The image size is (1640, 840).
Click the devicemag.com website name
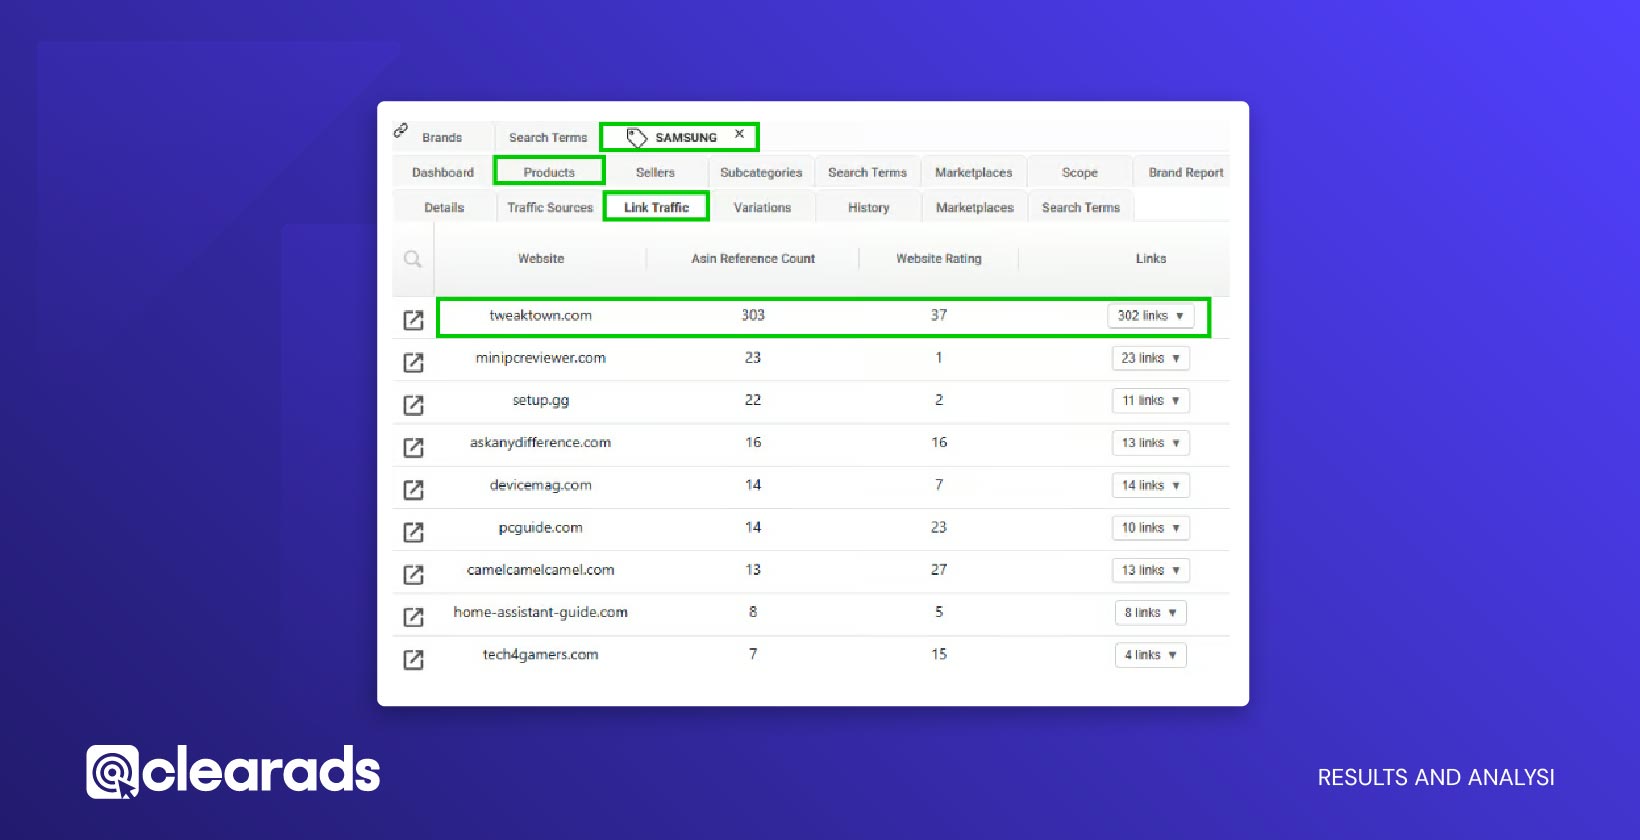540,485
